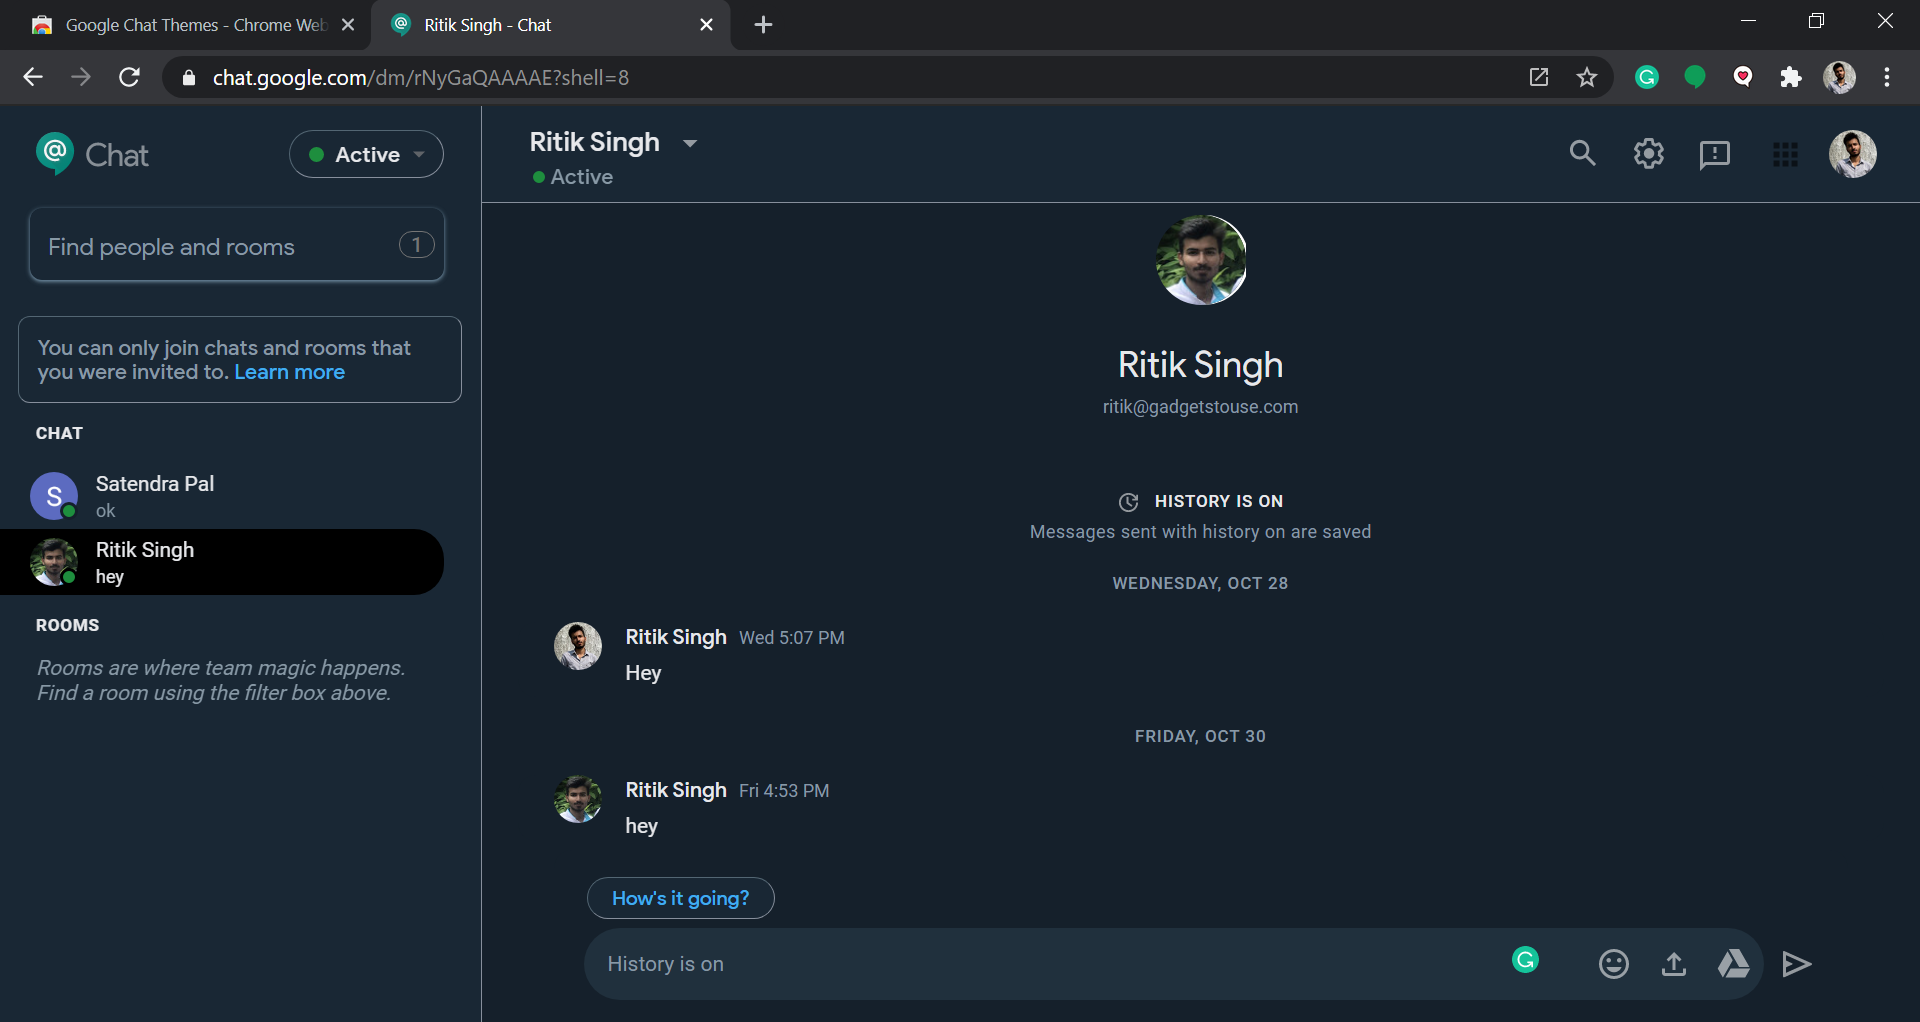Close the Ritik Singh - Chat tab
This screenshot has height=1022, width=1920.
706,25
